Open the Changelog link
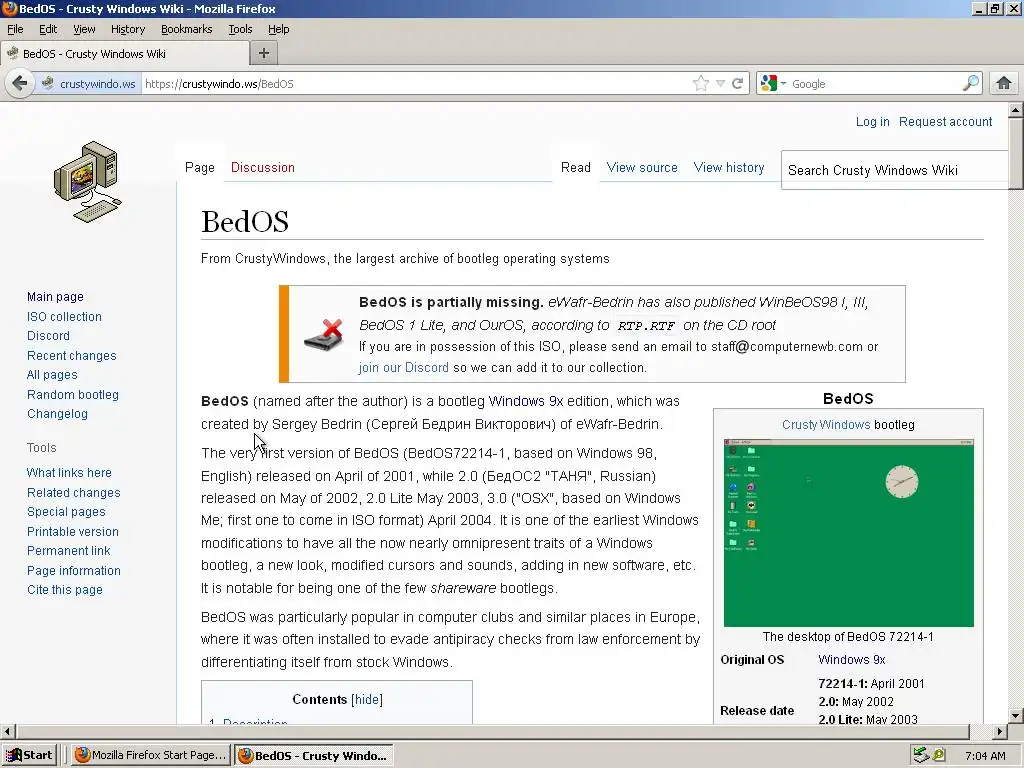1024x768 pixels. 57,413
